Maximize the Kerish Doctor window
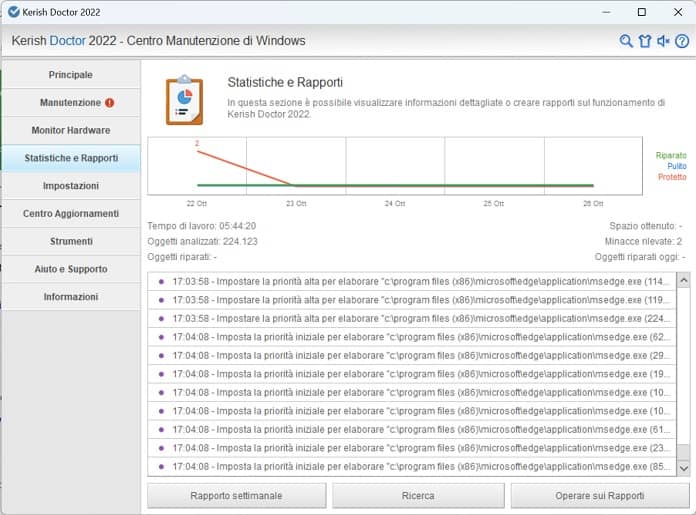Viewport: 696px width, 515px height. click(x=641, y=12)
